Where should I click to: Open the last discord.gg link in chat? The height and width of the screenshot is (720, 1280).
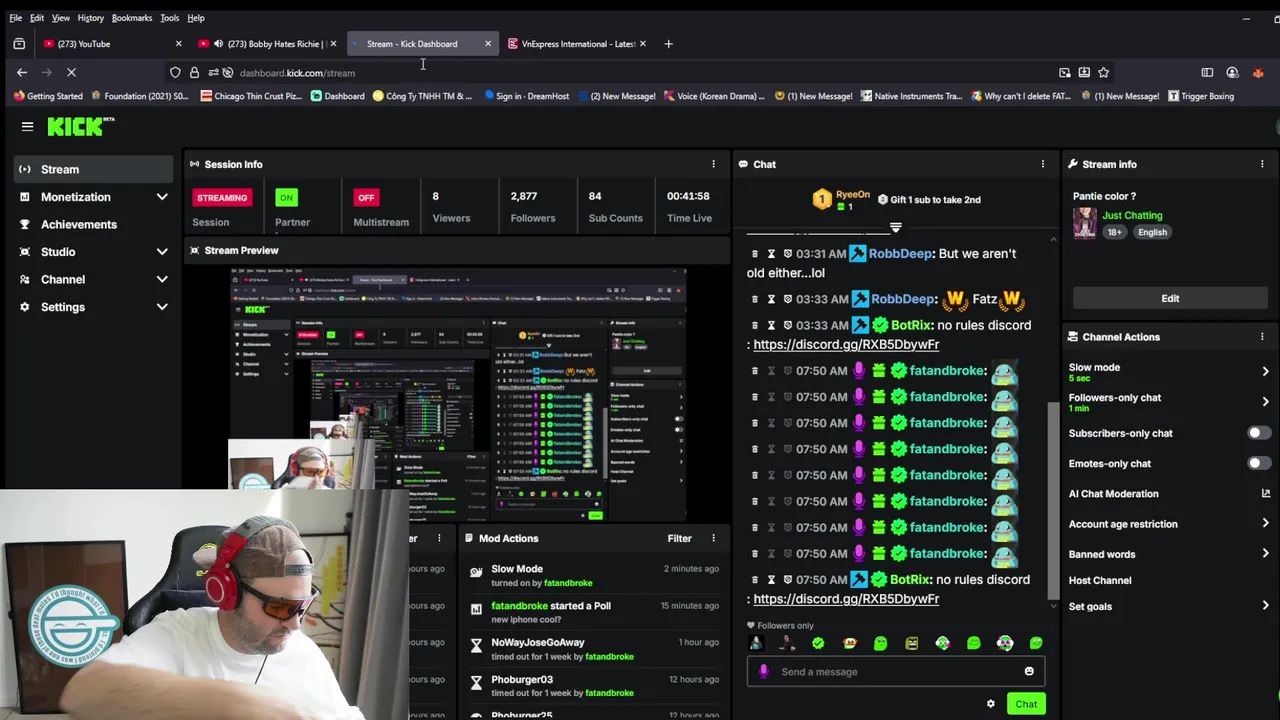(846, 598)
